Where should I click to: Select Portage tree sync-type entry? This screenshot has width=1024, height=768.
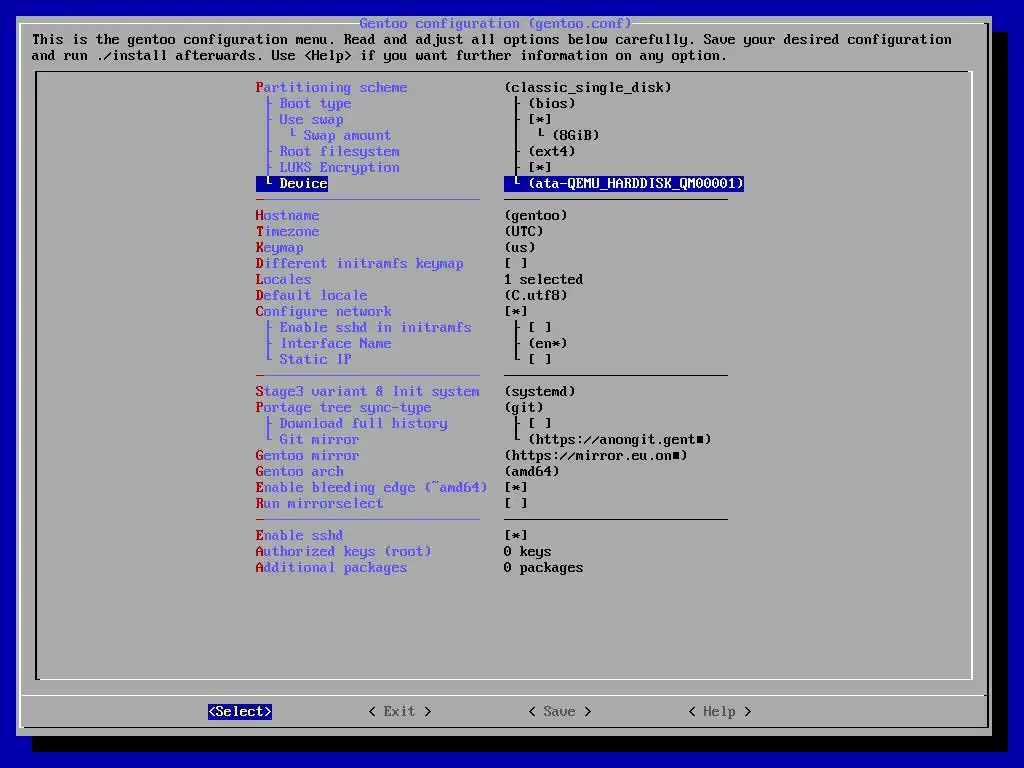(x=344, y=408)
